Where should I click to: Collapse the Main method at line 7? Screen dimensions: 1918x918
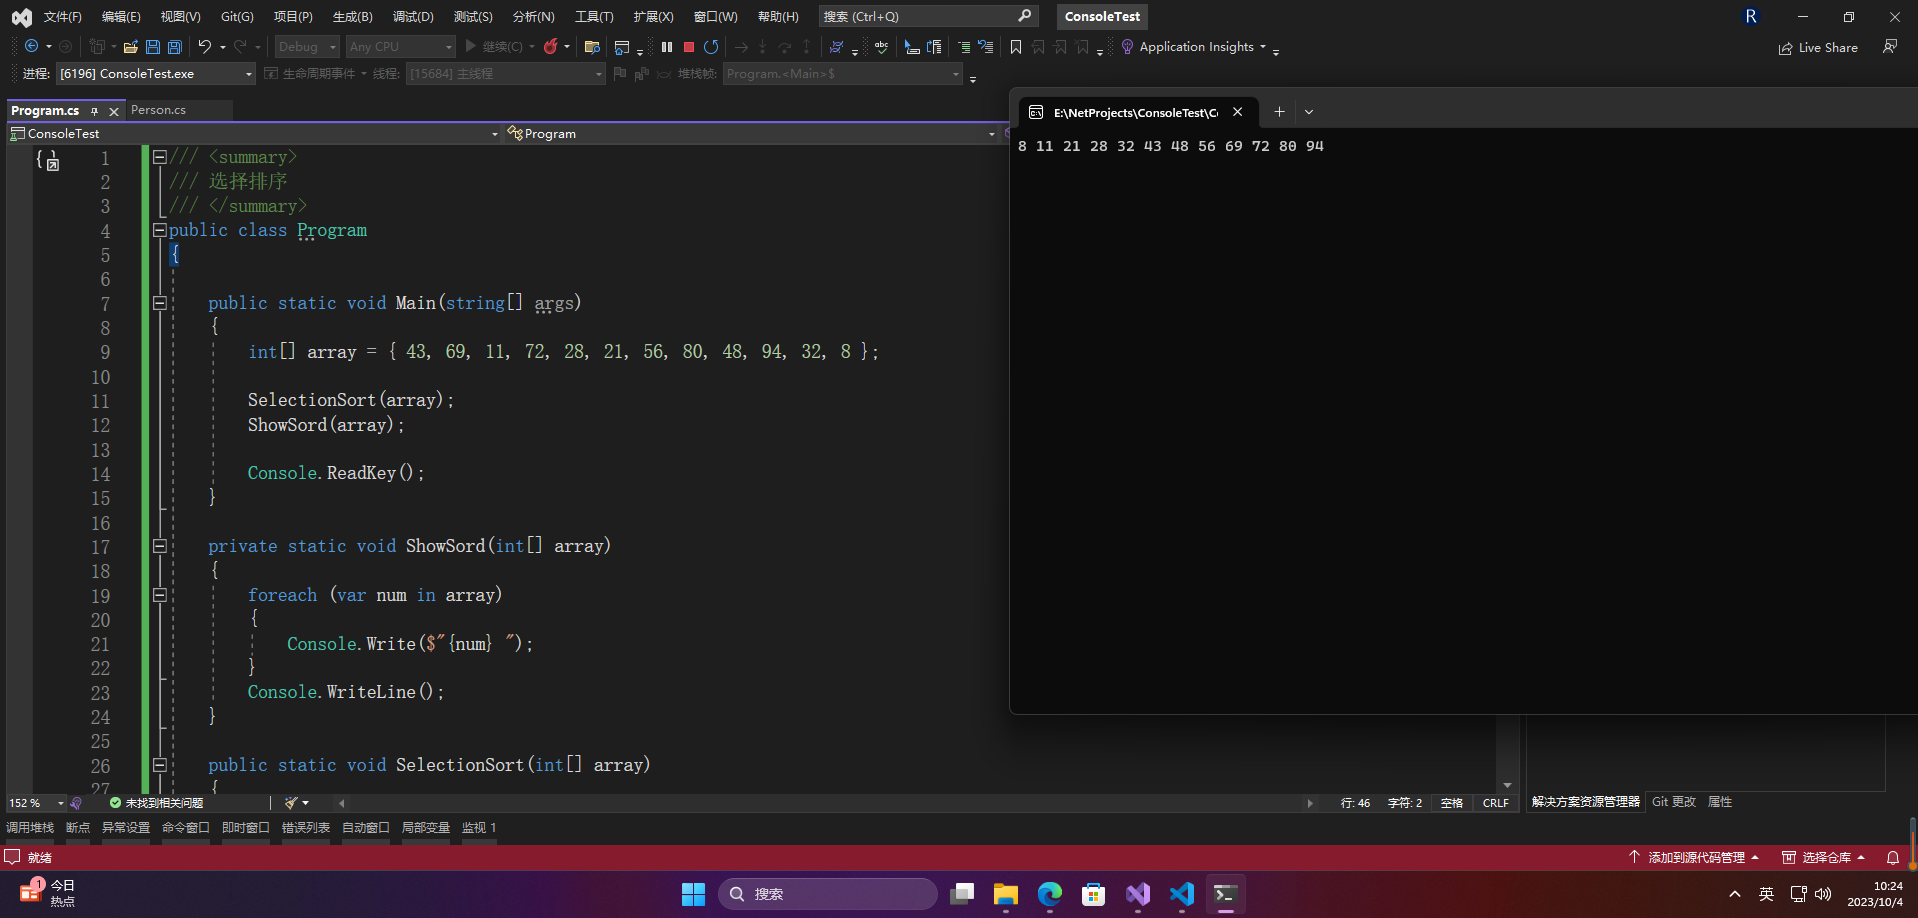coord(159,303)
